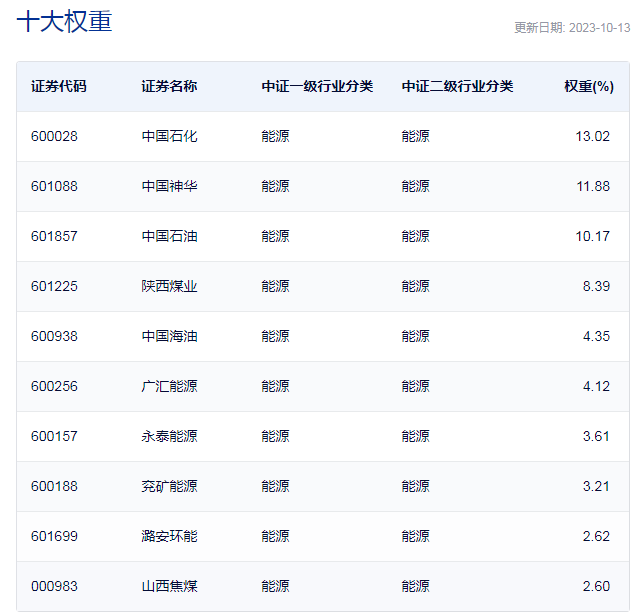Screen dimensions: 635x616
Task: Select stock name 陕西煤业
Action: click(x=169, y=286)
